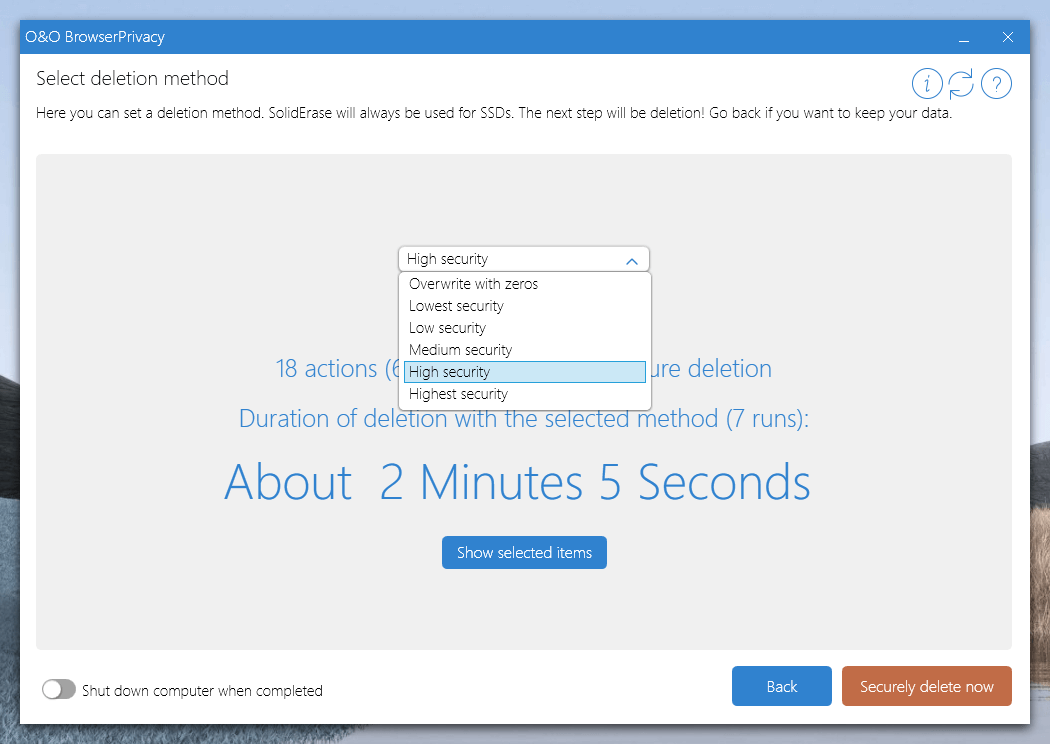
Task: Pick 'Medium security' deletion method
Action: [460, 349]
